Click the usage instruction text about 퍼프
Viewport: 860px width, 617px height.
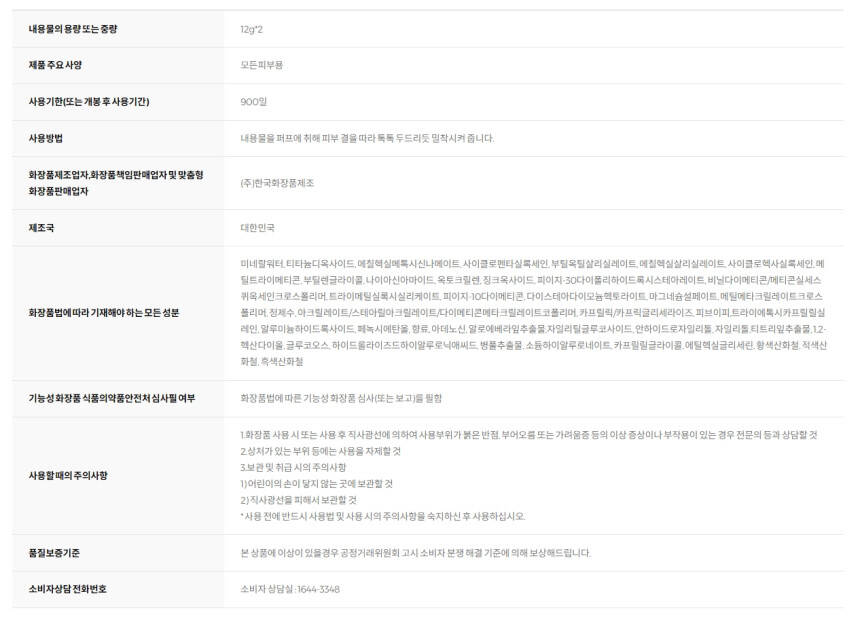(x=367, y=138)
